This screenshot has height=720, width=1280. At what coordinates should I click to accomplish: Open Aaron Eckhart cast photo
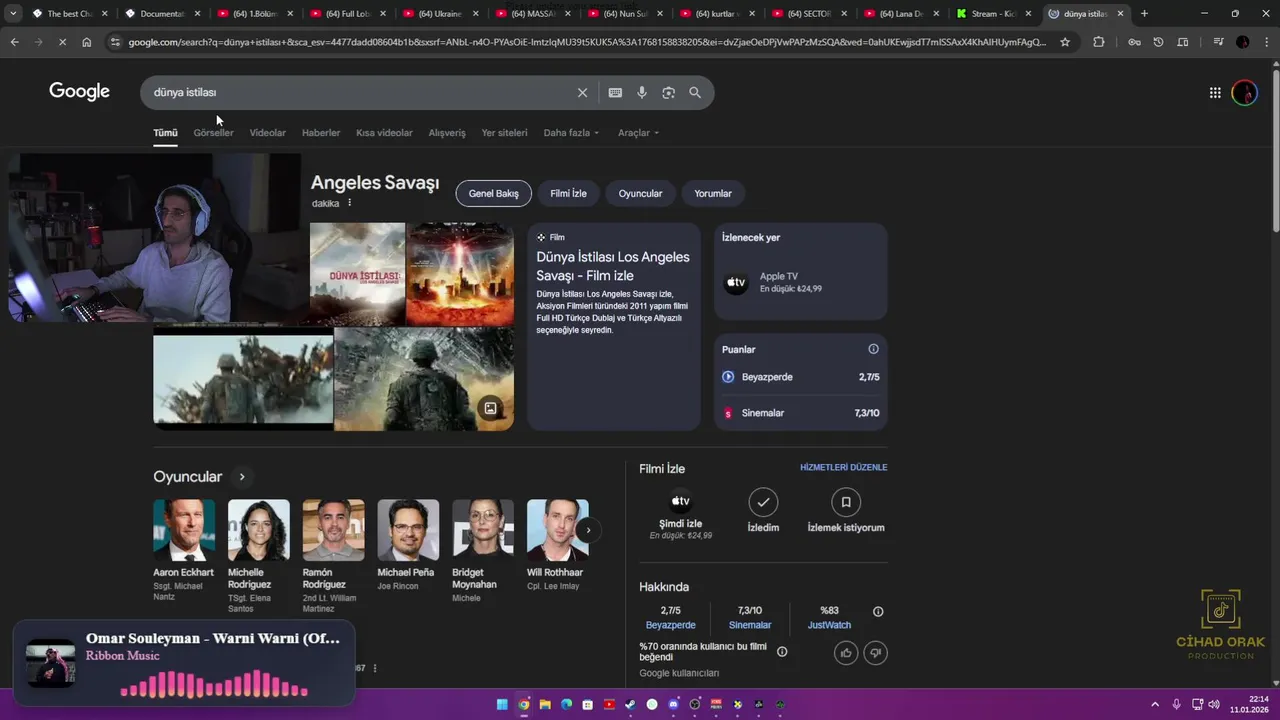(184, 530)
